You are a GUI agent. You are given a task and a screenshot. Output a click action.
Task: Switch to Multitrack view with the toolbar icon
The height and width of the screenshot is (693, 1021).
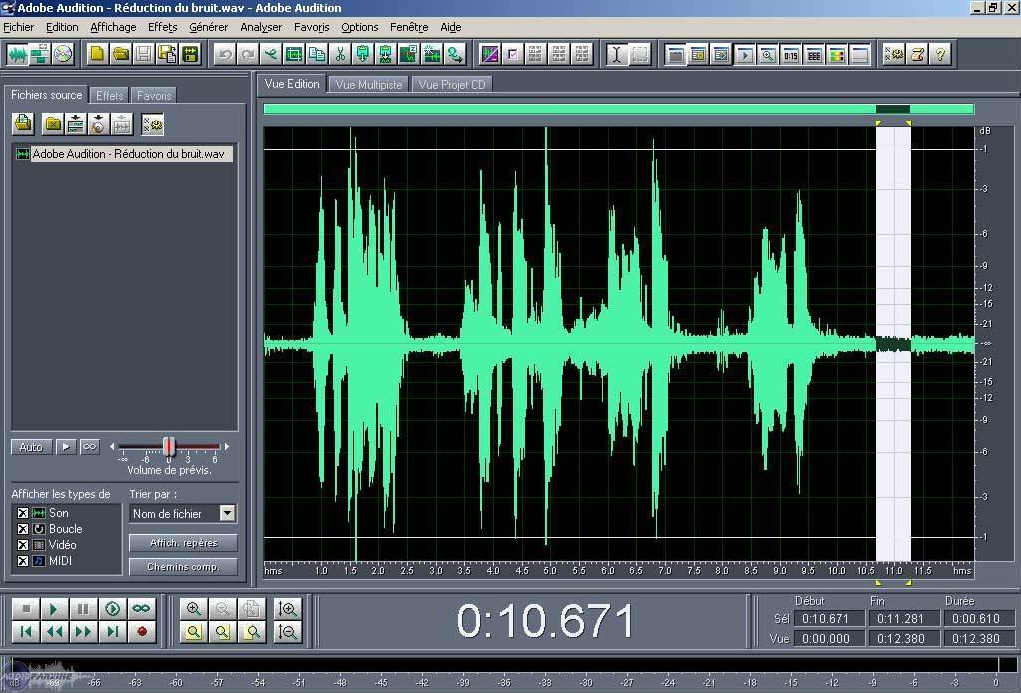point(40,54)
